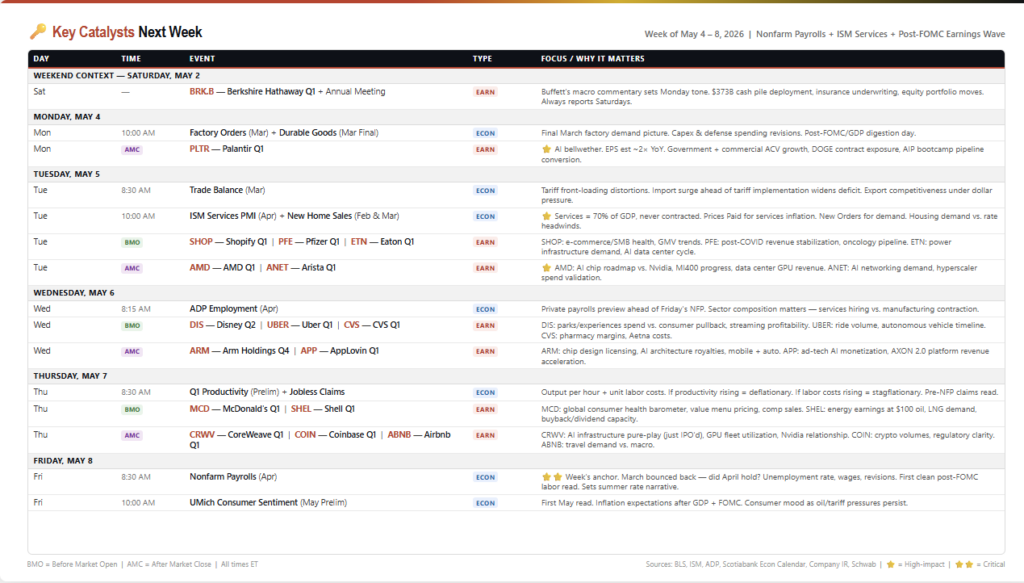Click the ETN ticker
The width and height of the screenshot is (1024, 583).
(x=359, y=242)
